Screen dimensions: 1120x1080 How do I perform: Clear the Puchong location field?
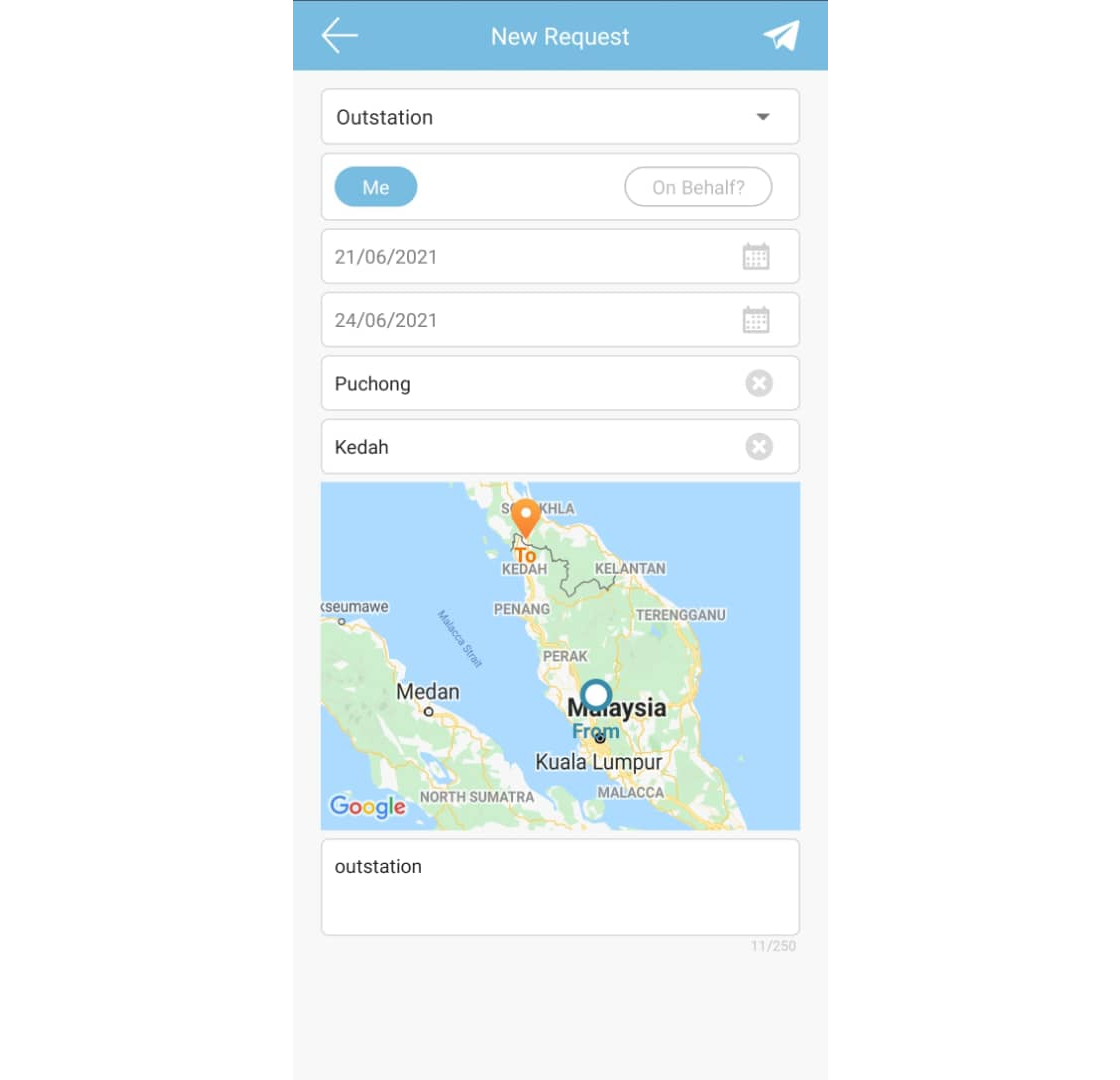759,384
